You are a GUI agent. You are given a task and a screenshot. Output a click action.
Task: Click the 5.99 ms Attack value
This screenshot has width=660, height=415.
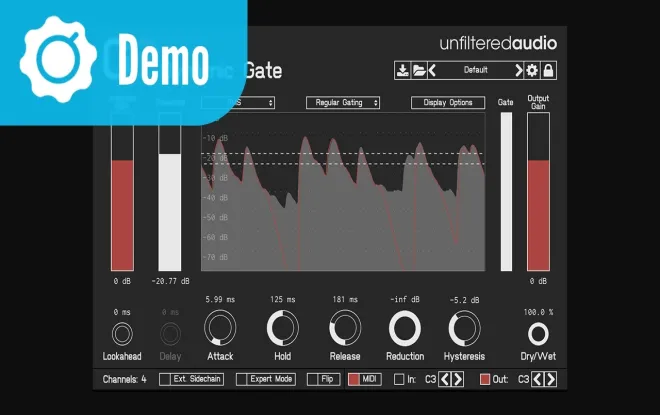(220, 300)
